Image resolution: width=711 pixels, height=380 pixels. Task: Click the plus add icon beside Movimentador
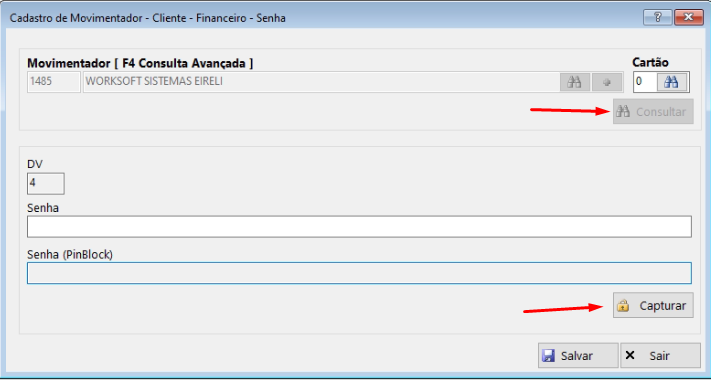coord(607,83)
